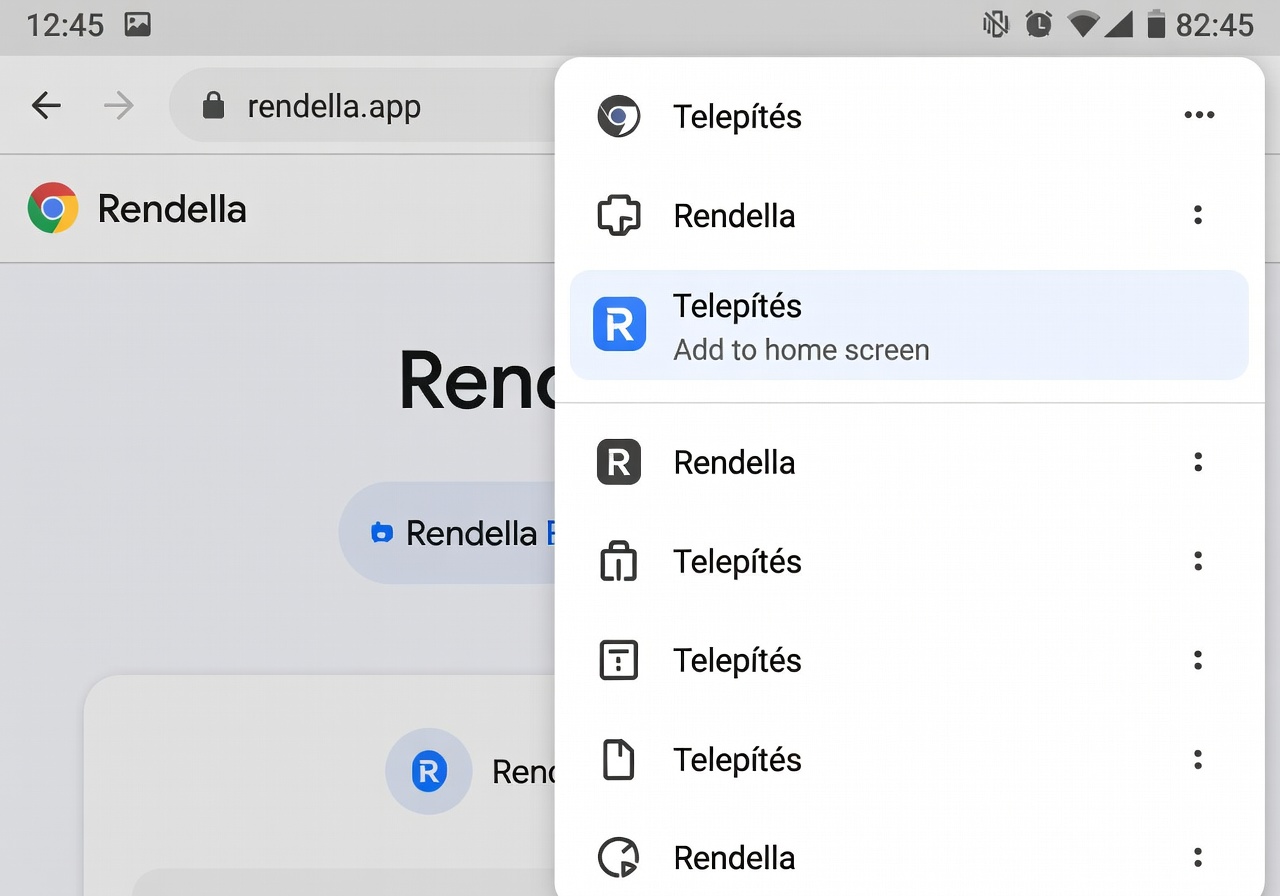Screen dimensions: 1280x896
Task: Tap the battery status icon
Action: (x=1156, y=24)
